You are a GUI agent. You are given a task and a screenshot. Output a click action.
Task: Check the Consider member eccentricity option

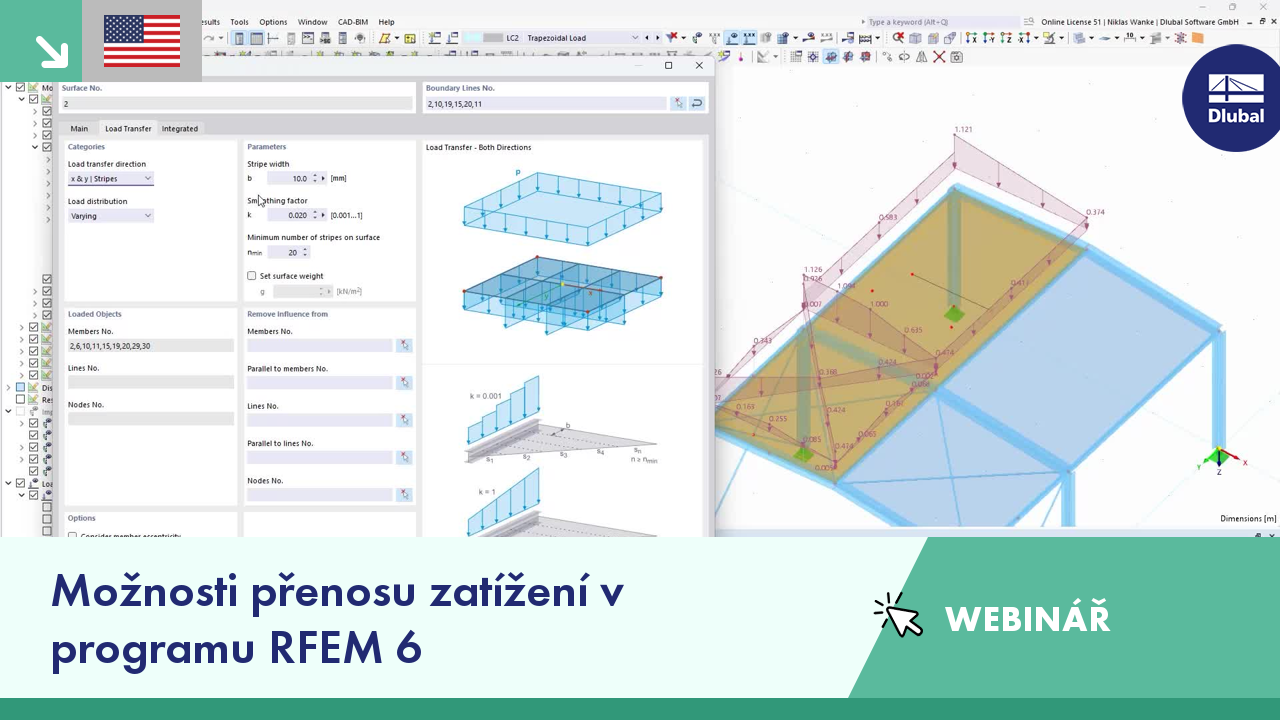pyautogui.click(x=73, y=536)
